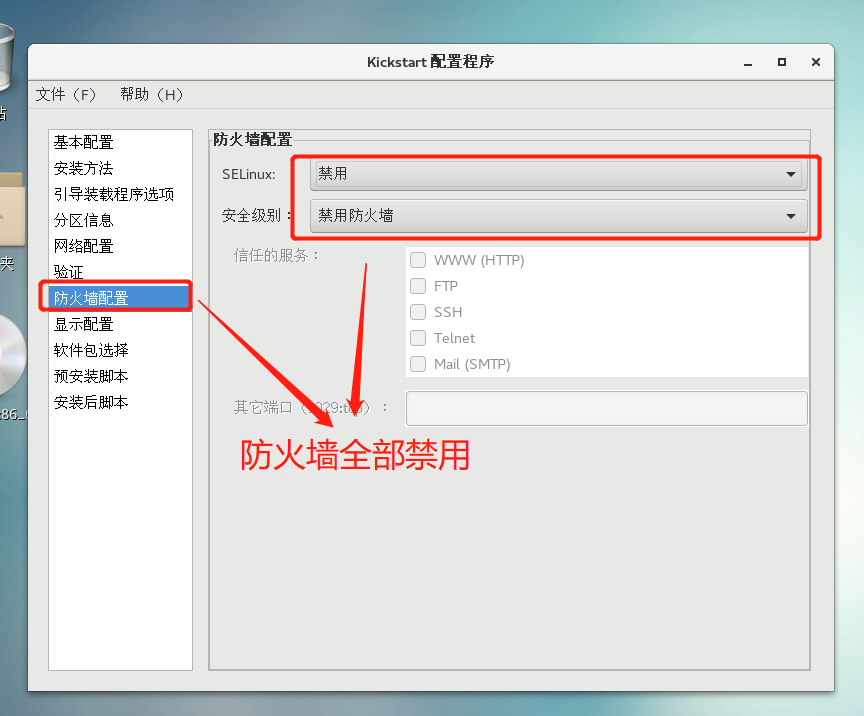Open 显示配置 section

pos(120,324)
